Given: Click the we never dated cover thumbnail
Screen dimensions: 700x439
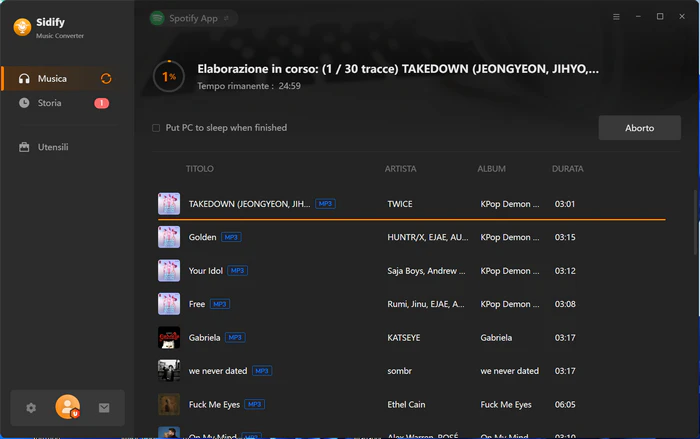Looking at the screenshot, I should tap(169, 371).
